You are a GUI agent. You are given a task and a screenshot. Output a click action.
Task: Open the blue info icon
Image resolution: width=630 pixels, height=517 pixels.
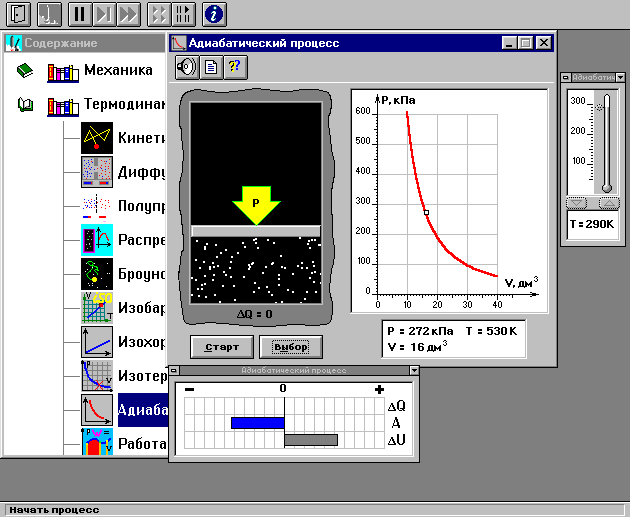pos(214,14)
